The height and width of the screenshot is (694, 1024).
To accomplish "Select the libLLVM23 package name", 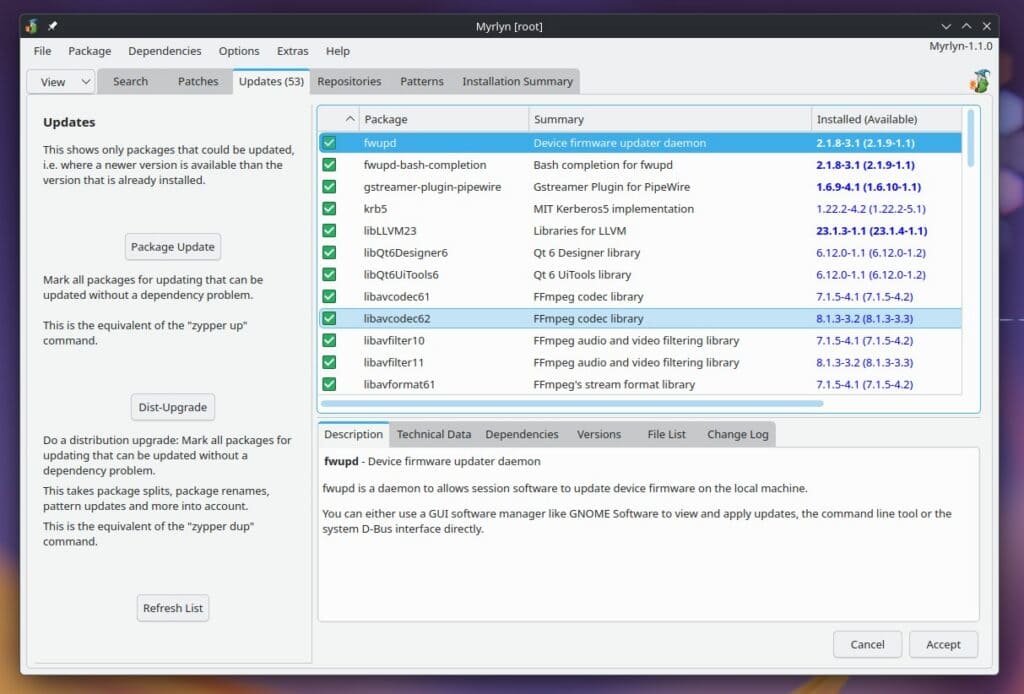I will tap(390, 231).
